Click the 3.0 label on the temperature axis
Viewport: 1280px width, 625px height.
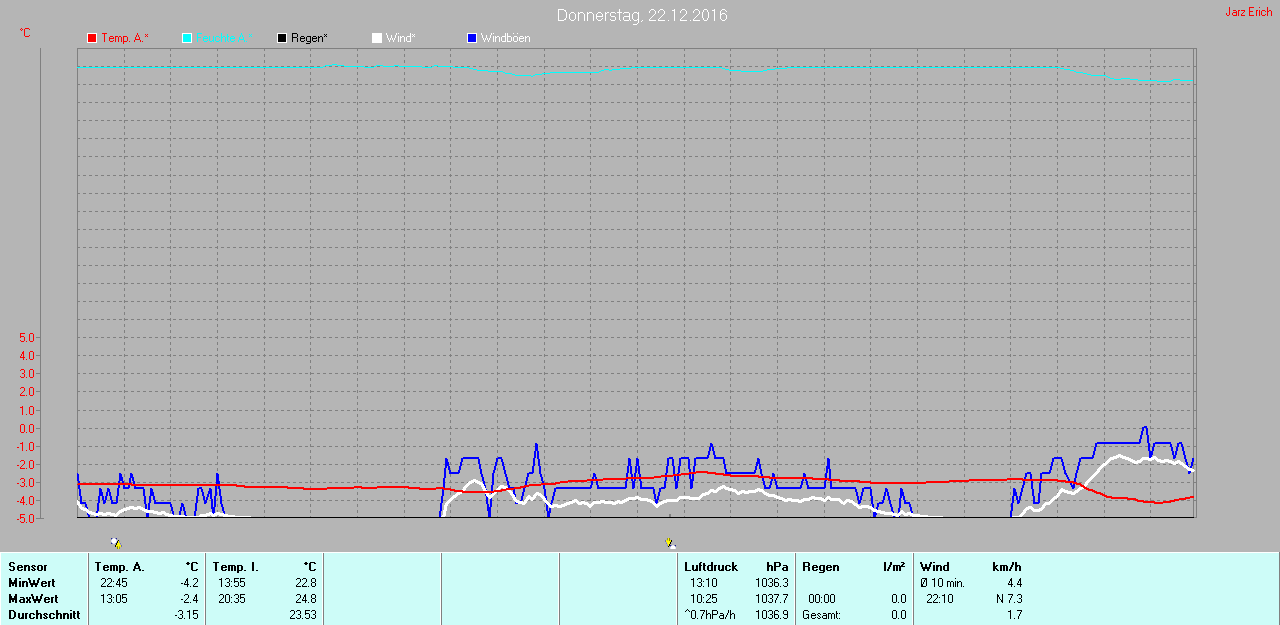point(26,374)
